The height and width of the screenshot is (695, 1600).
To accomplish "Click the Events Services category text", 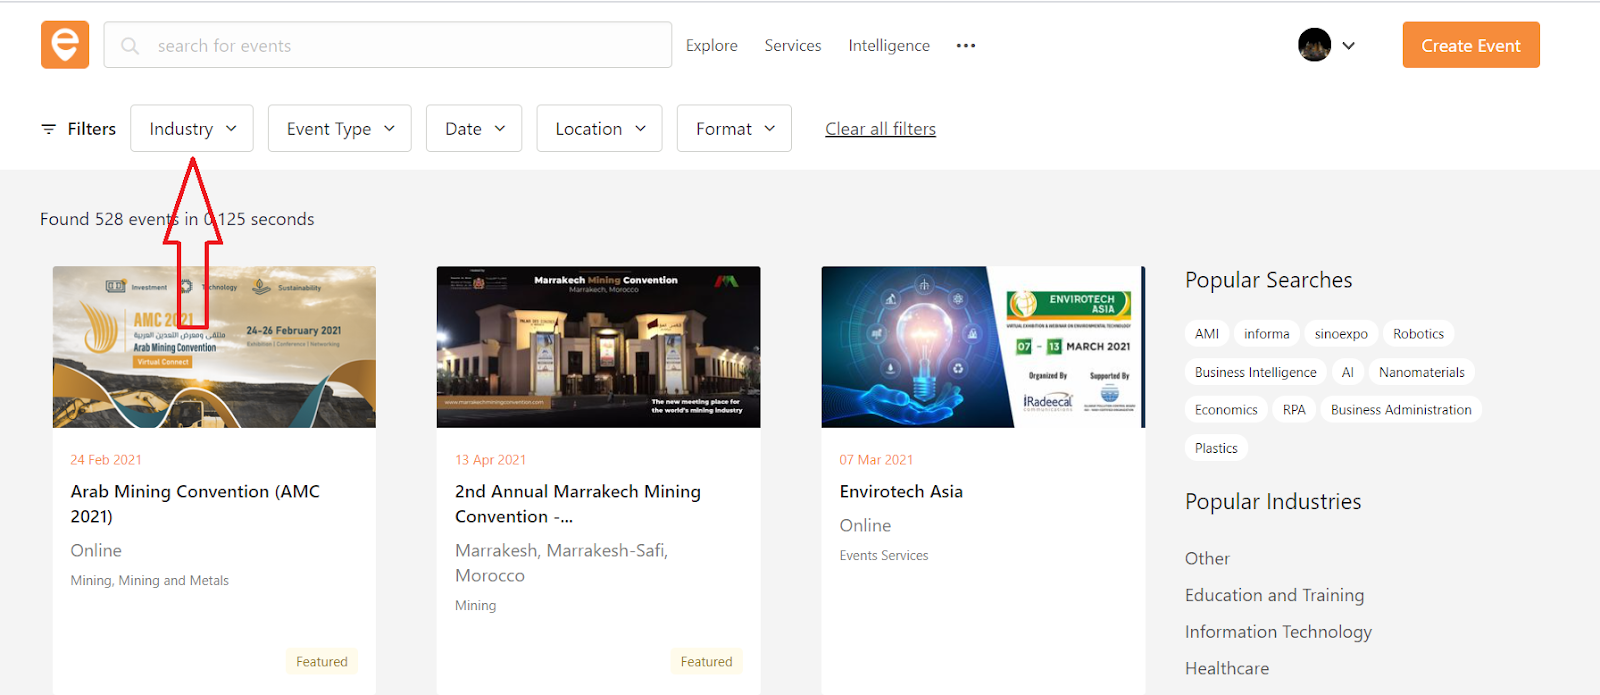I will tap(884, 556).
